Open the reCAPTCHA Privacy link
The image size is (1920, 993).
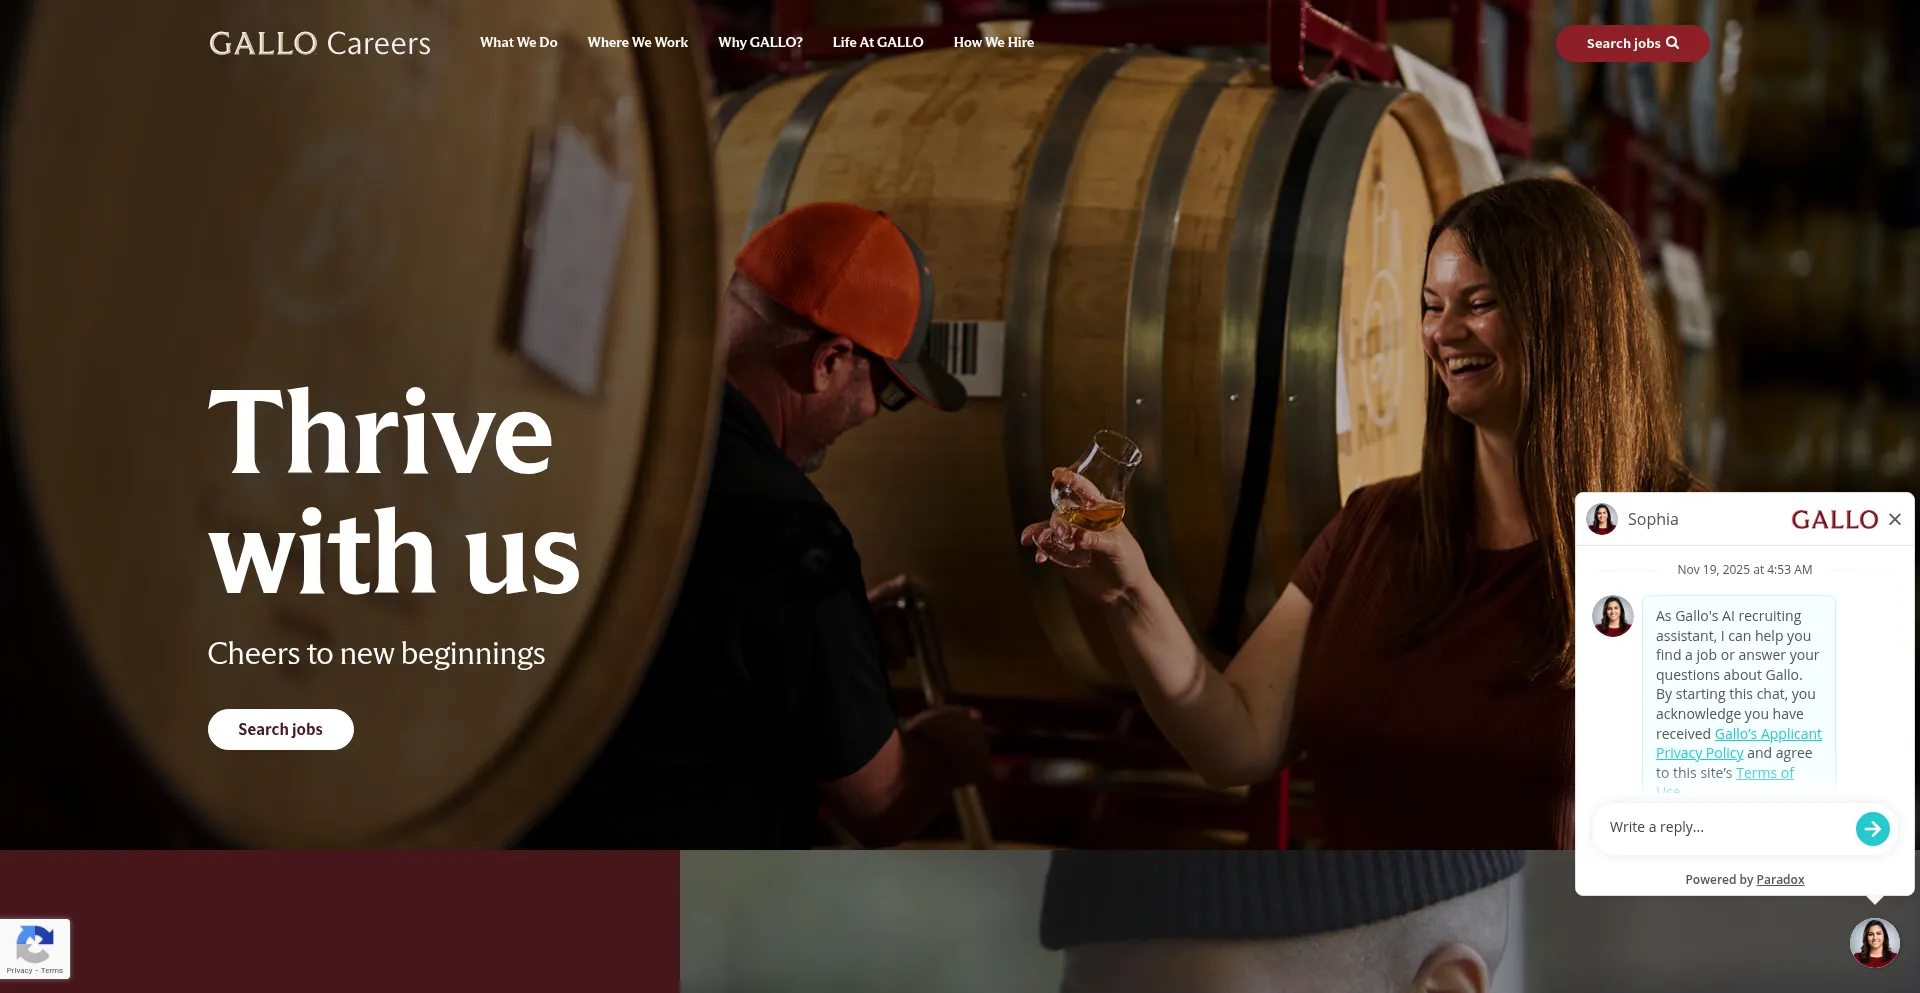click(19, 970)
